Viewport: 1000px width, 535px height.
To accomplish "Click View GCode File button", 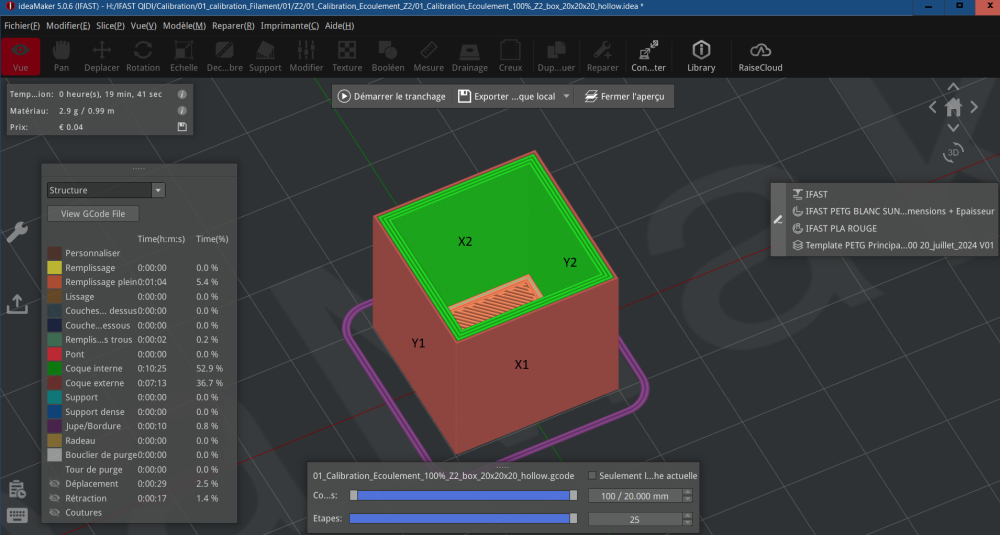I will [93, 214].
